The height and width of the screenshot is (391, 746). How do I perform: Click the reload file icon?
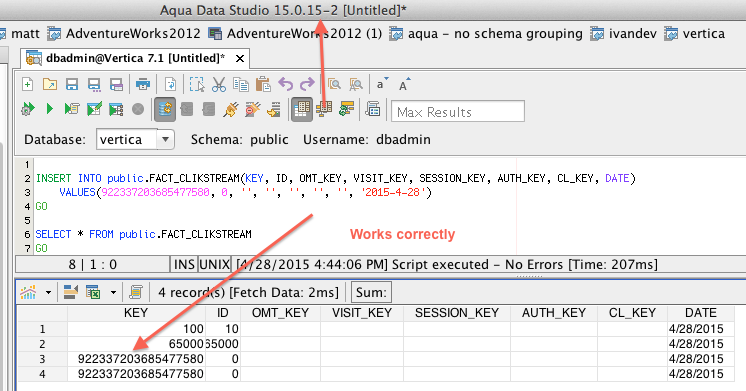(170, 85)
